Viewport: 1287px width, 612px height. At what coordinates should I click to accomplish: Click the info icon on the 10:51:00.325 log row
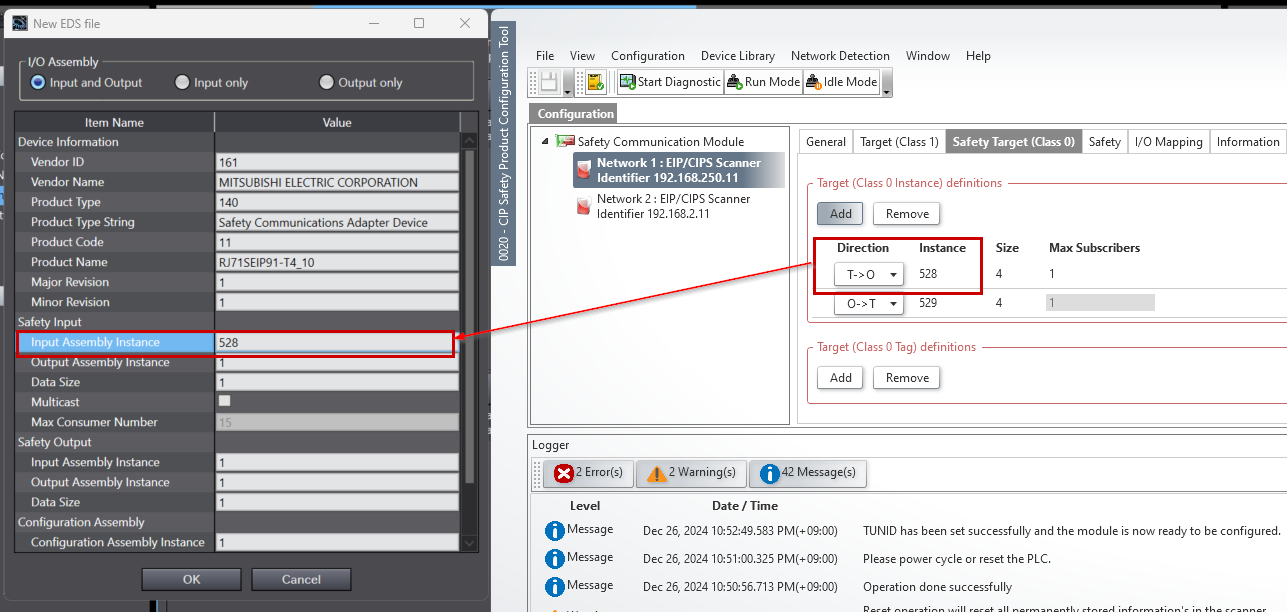pos(555,559)
